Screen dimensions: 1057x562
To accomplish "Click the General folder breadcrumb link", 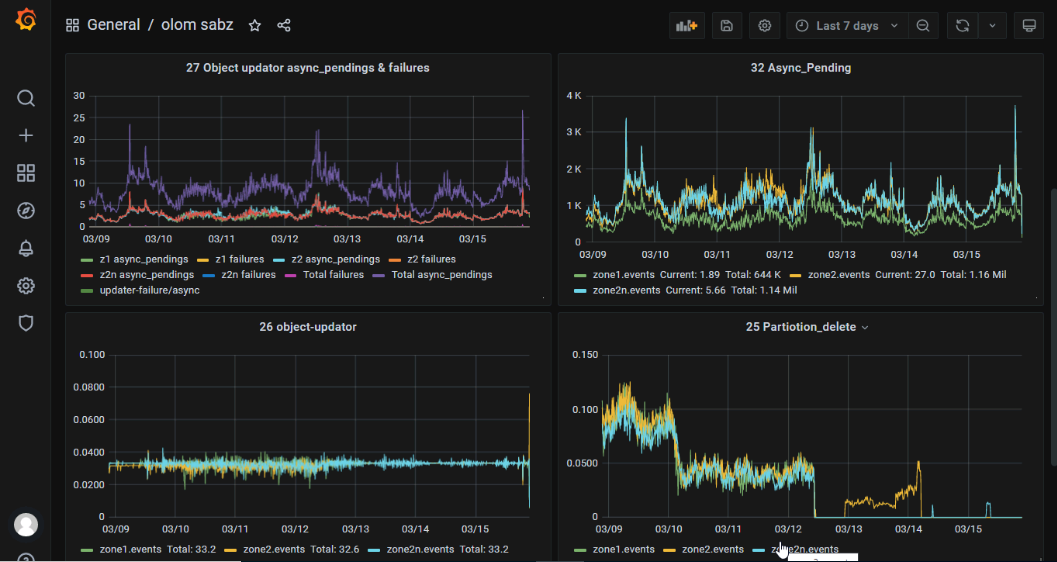I will pos(113,25).
